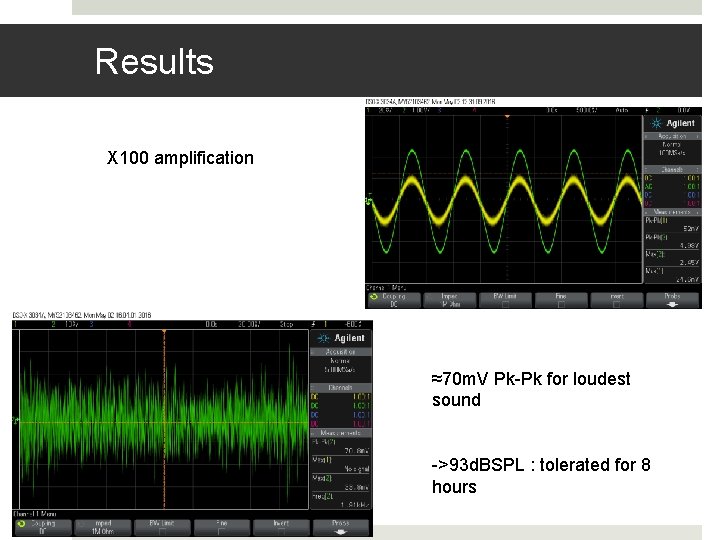This screenshot has width=720, height=540.
Task: Click the Agilent logo on the upper oscilloscope
Action: 672,123
